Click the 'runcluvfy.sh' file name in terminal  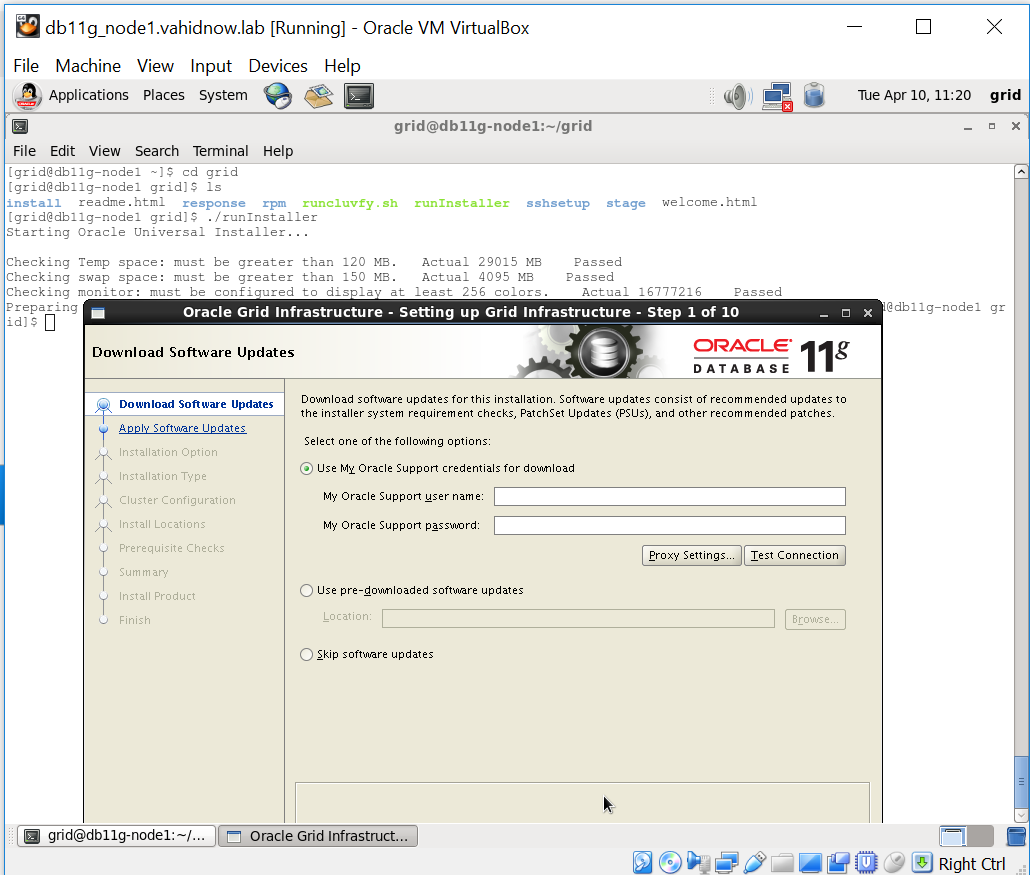[x=350, y=203]
